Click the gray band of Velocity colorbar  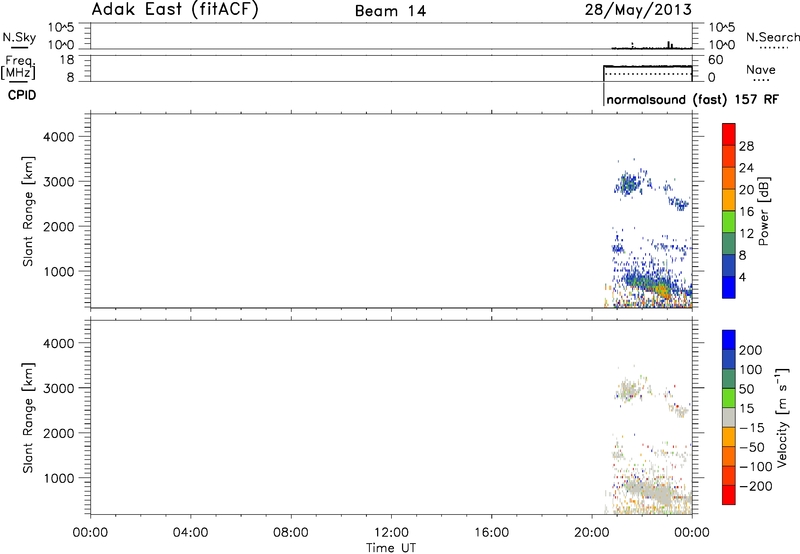729,417
